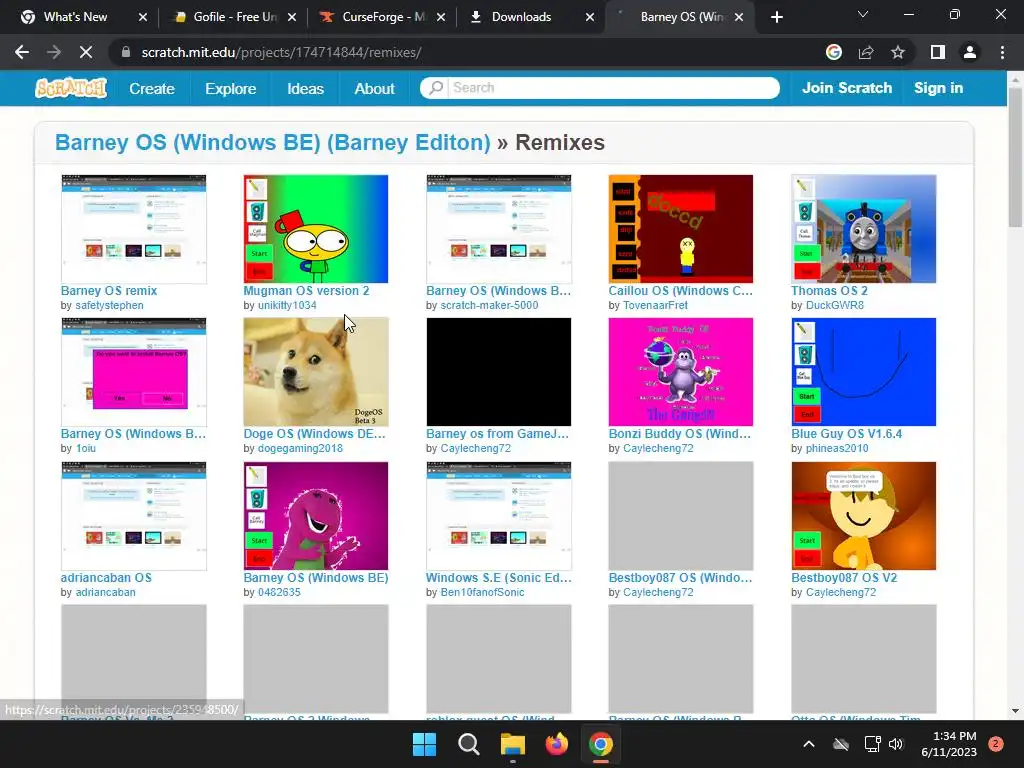Open the Windows S.E (Sonic Ed... link
This screenshot has width=1024, height=768.
[499, 577]
